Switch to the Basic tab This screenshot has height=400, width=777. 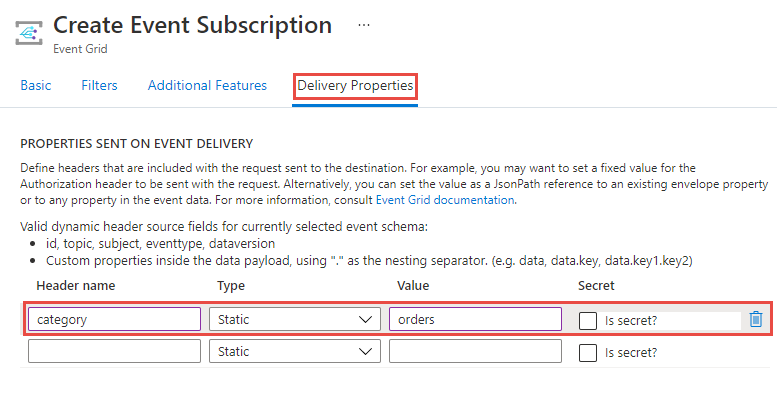[x=36, y=86]
